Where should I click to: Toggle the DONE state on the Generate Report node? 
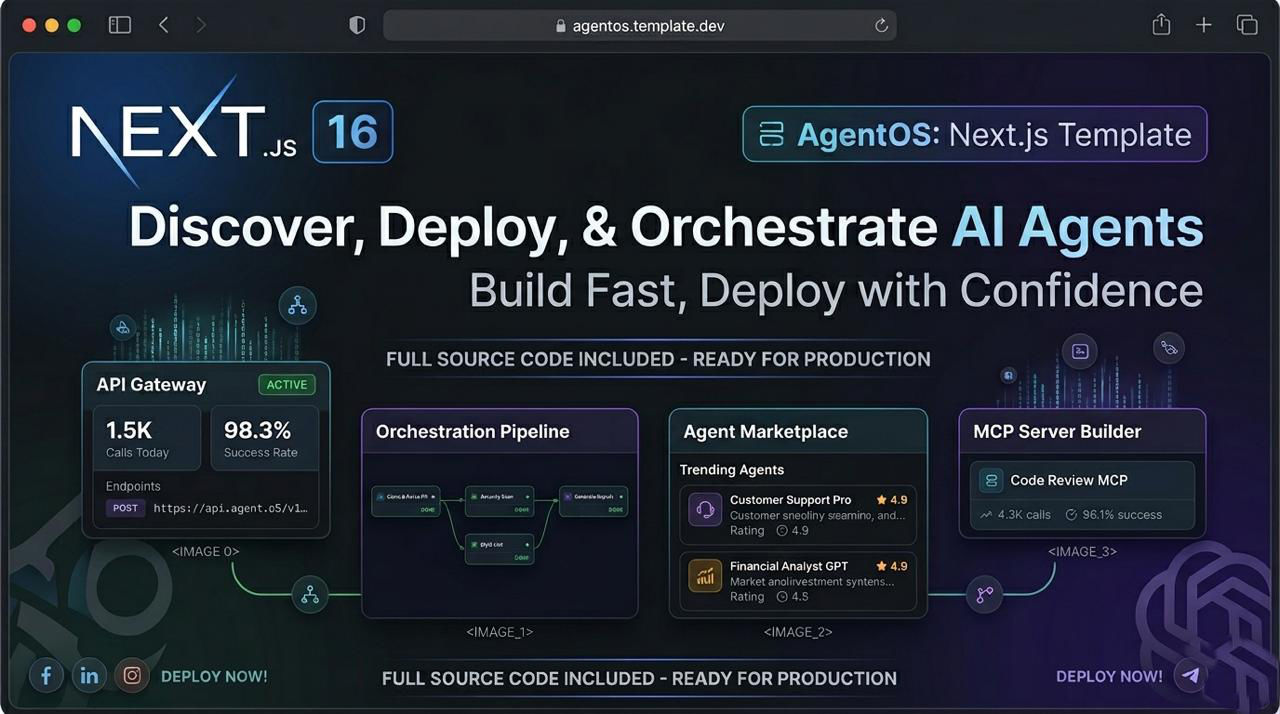(618, 508)
